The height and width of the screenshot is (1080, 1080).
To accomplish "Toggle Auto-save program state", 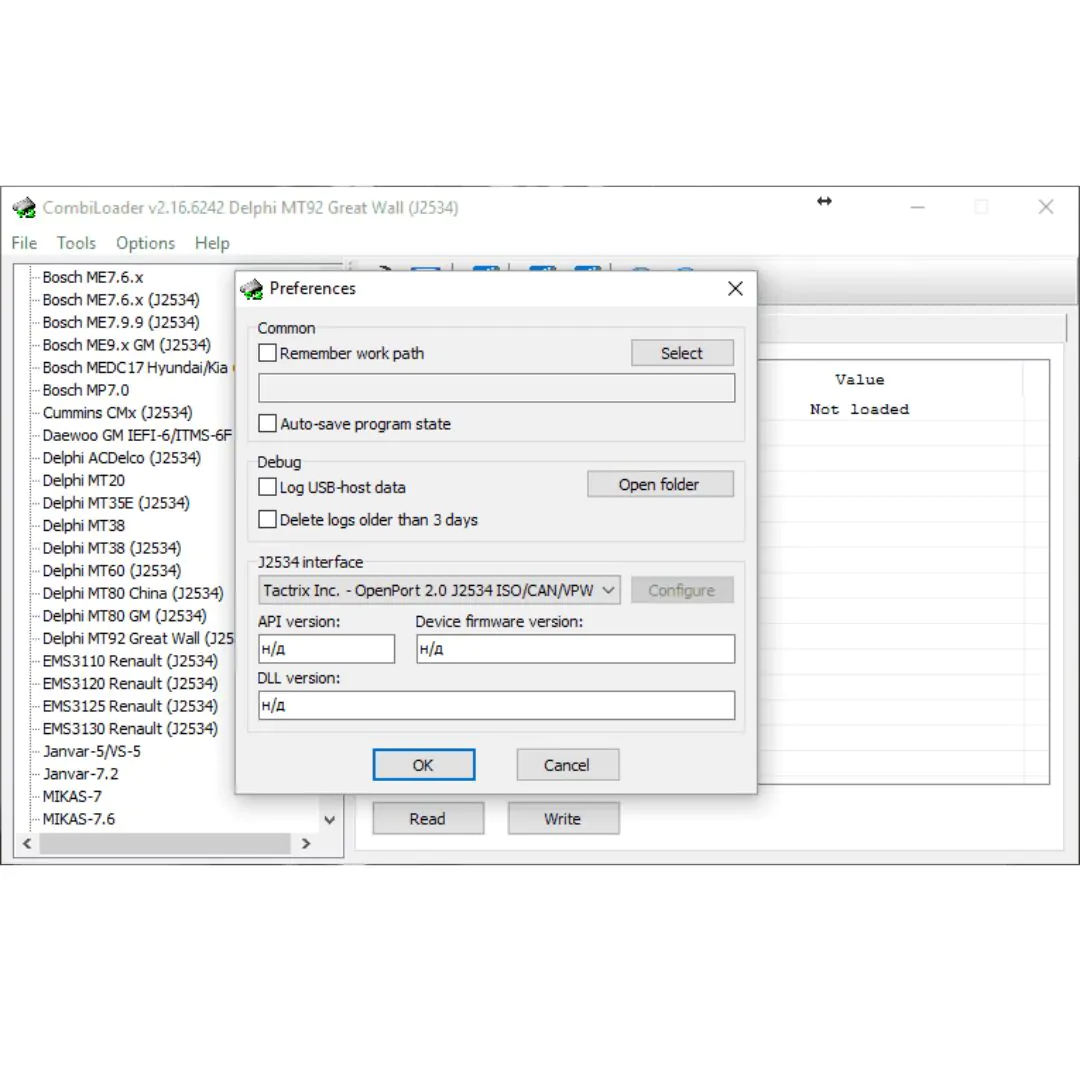I will click(268, 424).
